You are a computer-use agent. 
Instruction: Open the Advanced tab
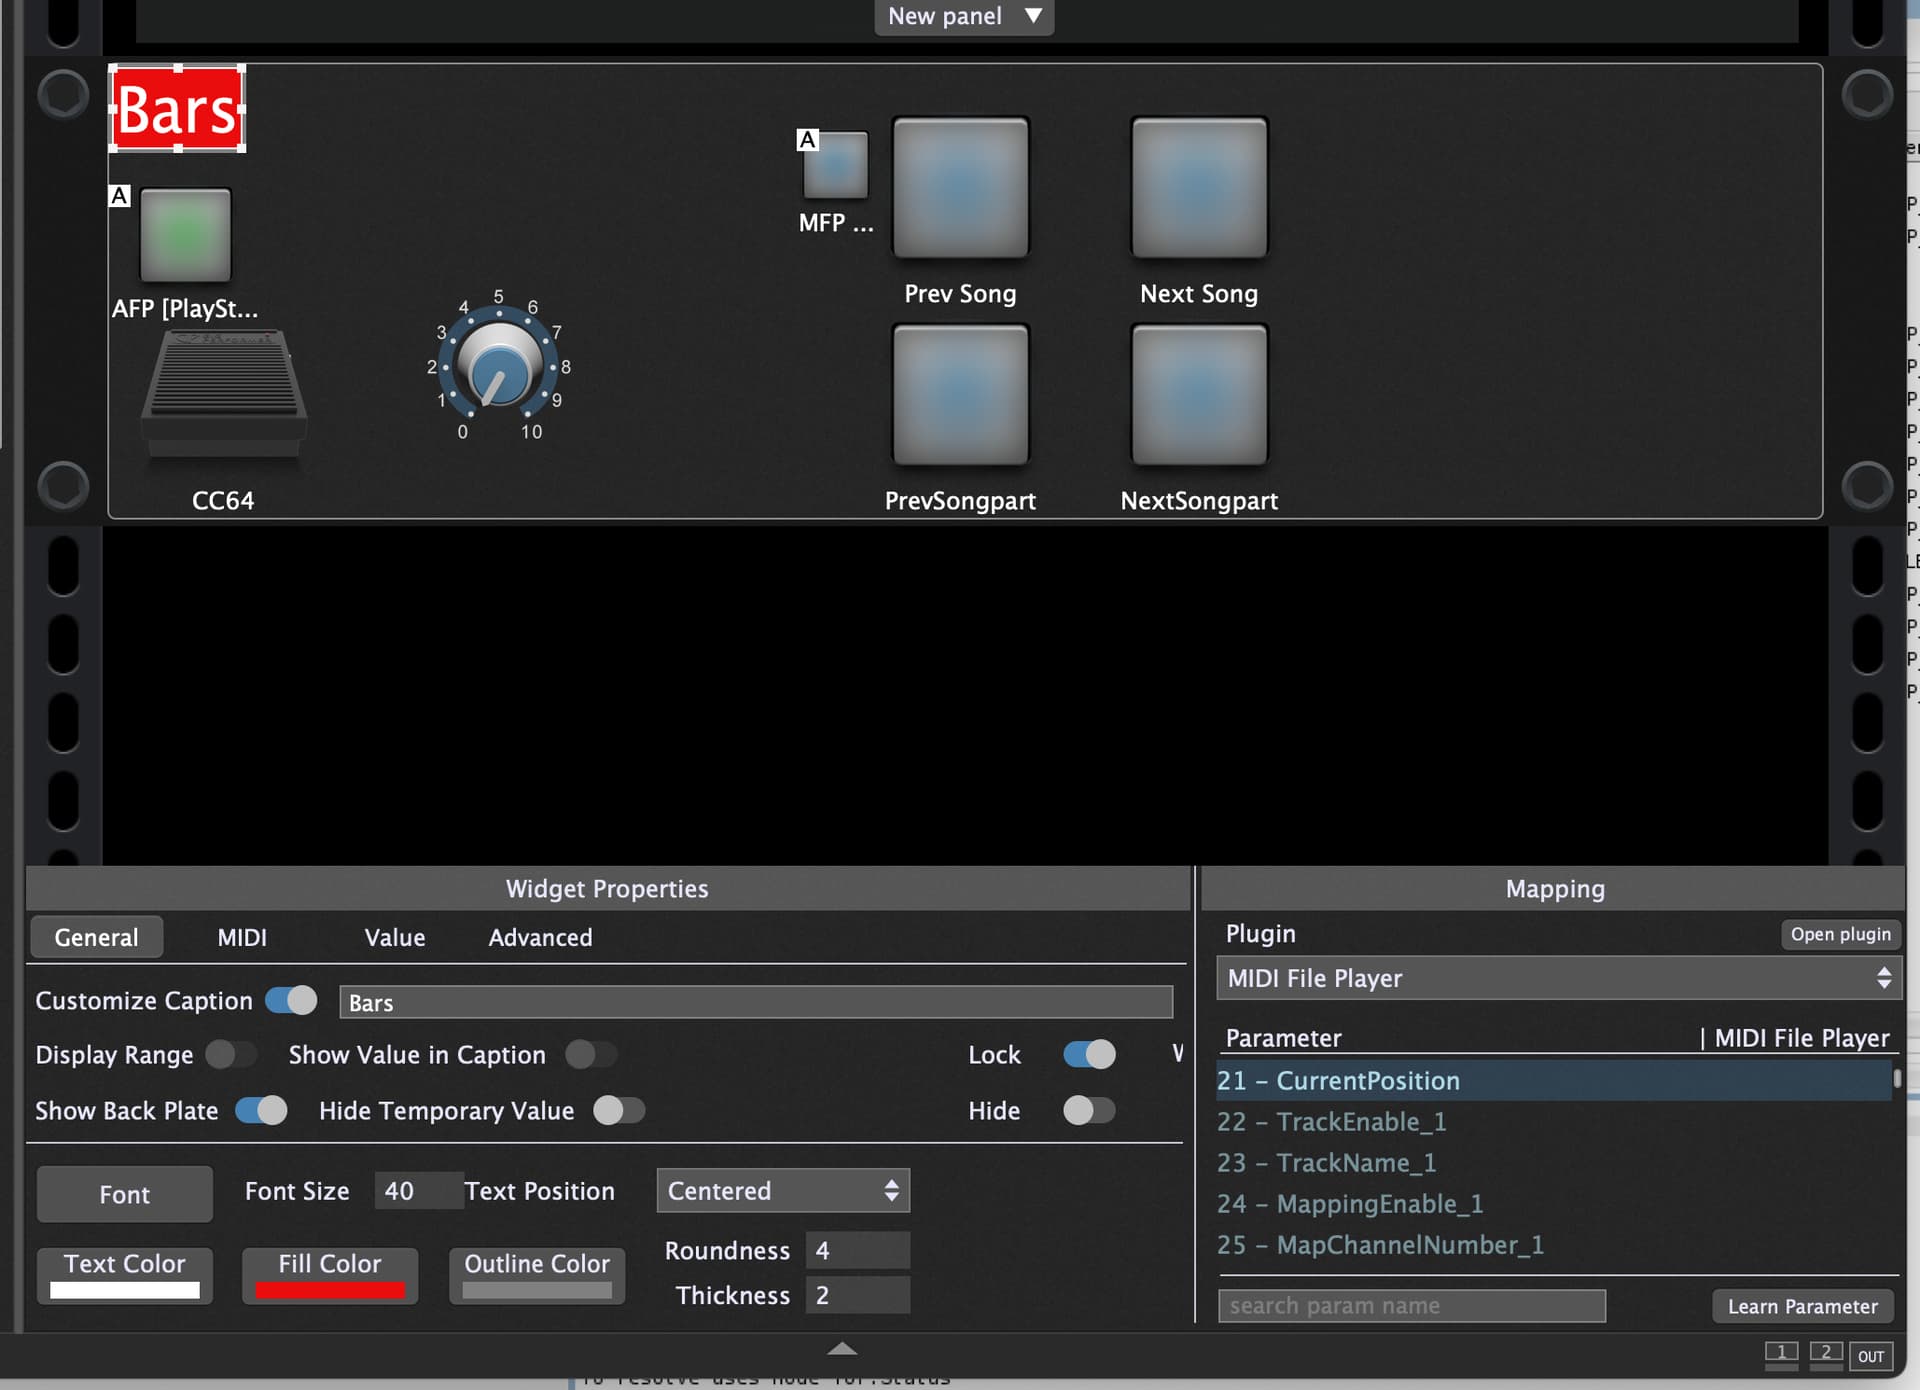540,938
